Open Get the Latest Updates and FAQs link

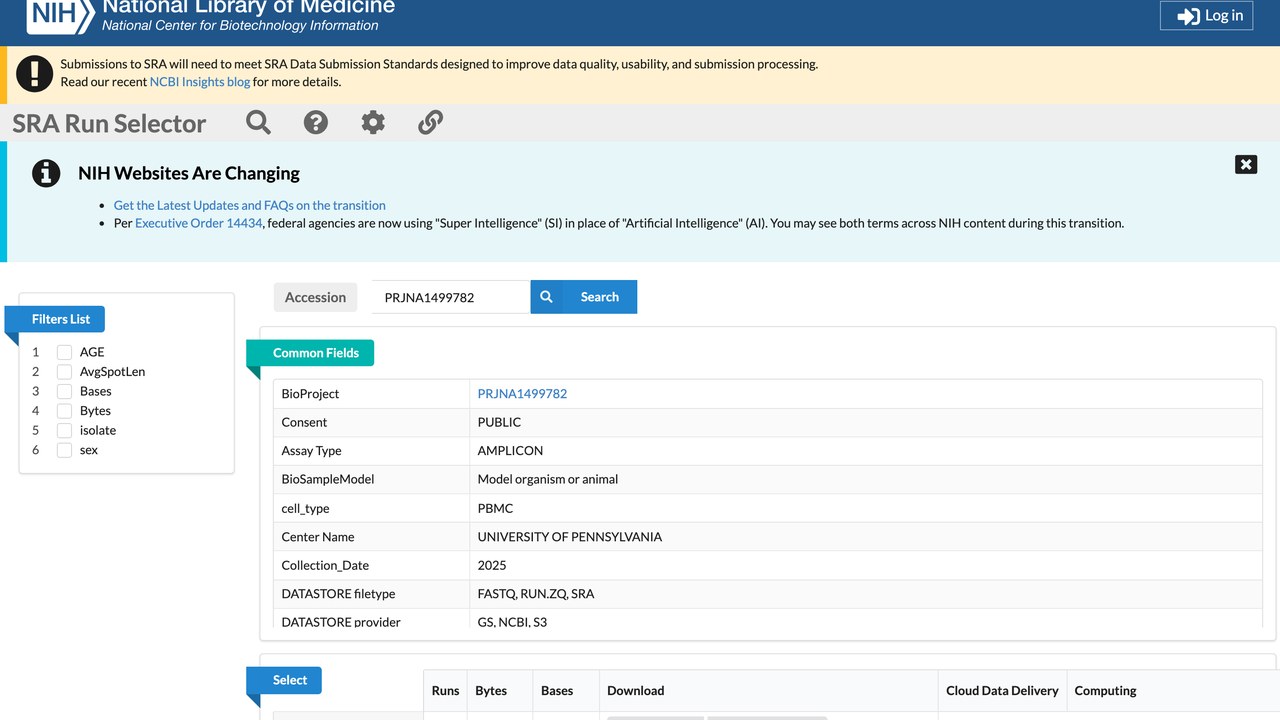point(250,205)
